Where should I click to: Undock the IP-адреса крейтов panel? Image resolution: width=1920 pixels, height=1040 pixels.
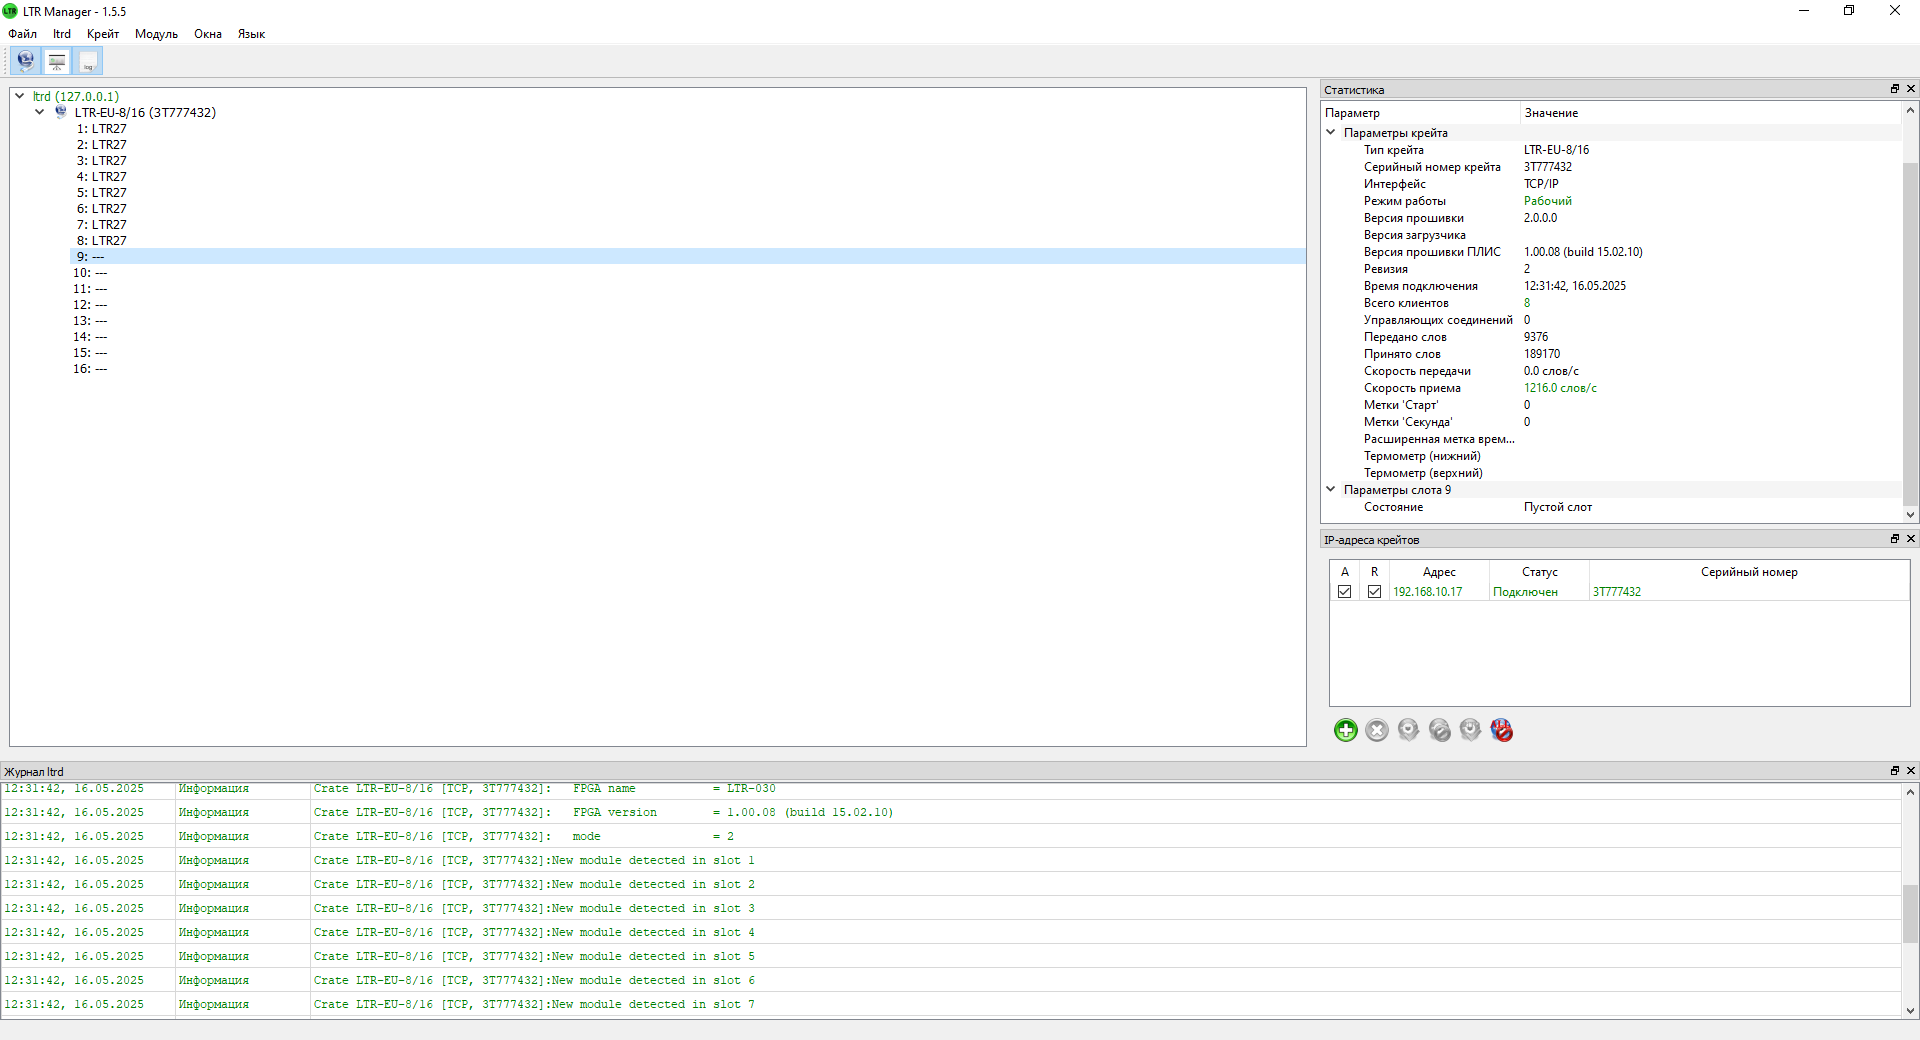point(1894,538)
